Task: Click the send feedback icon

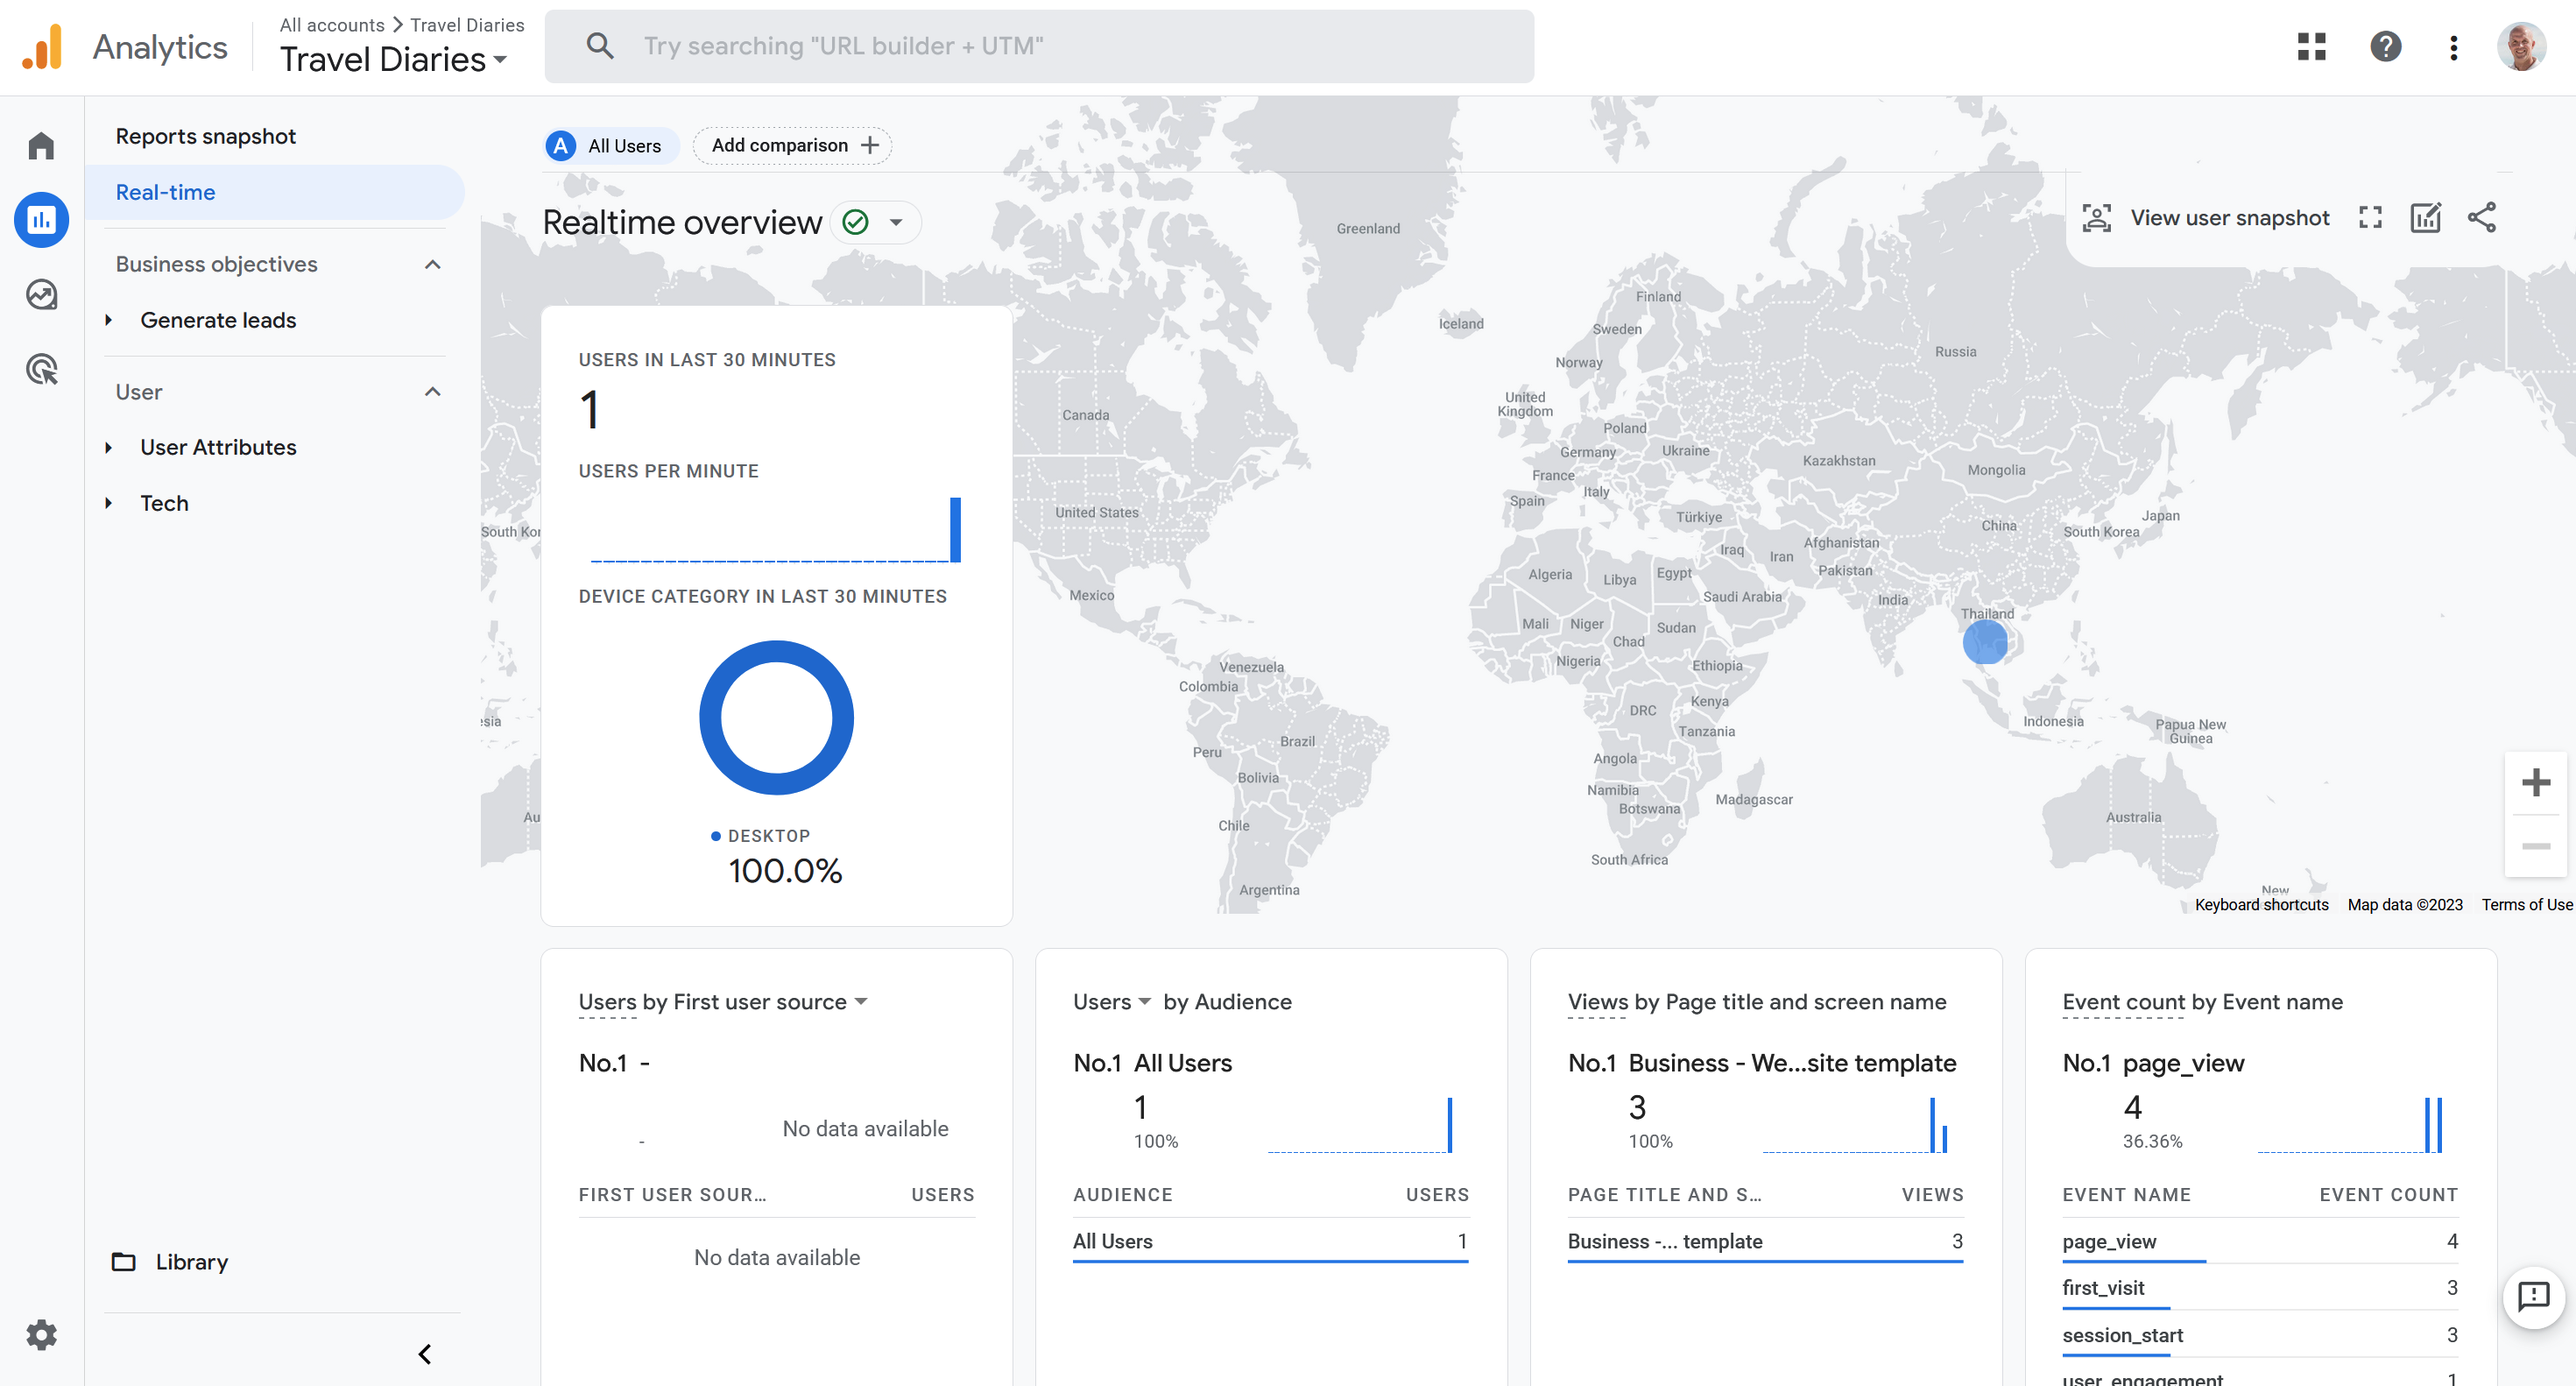Action: point(2533,1297)
